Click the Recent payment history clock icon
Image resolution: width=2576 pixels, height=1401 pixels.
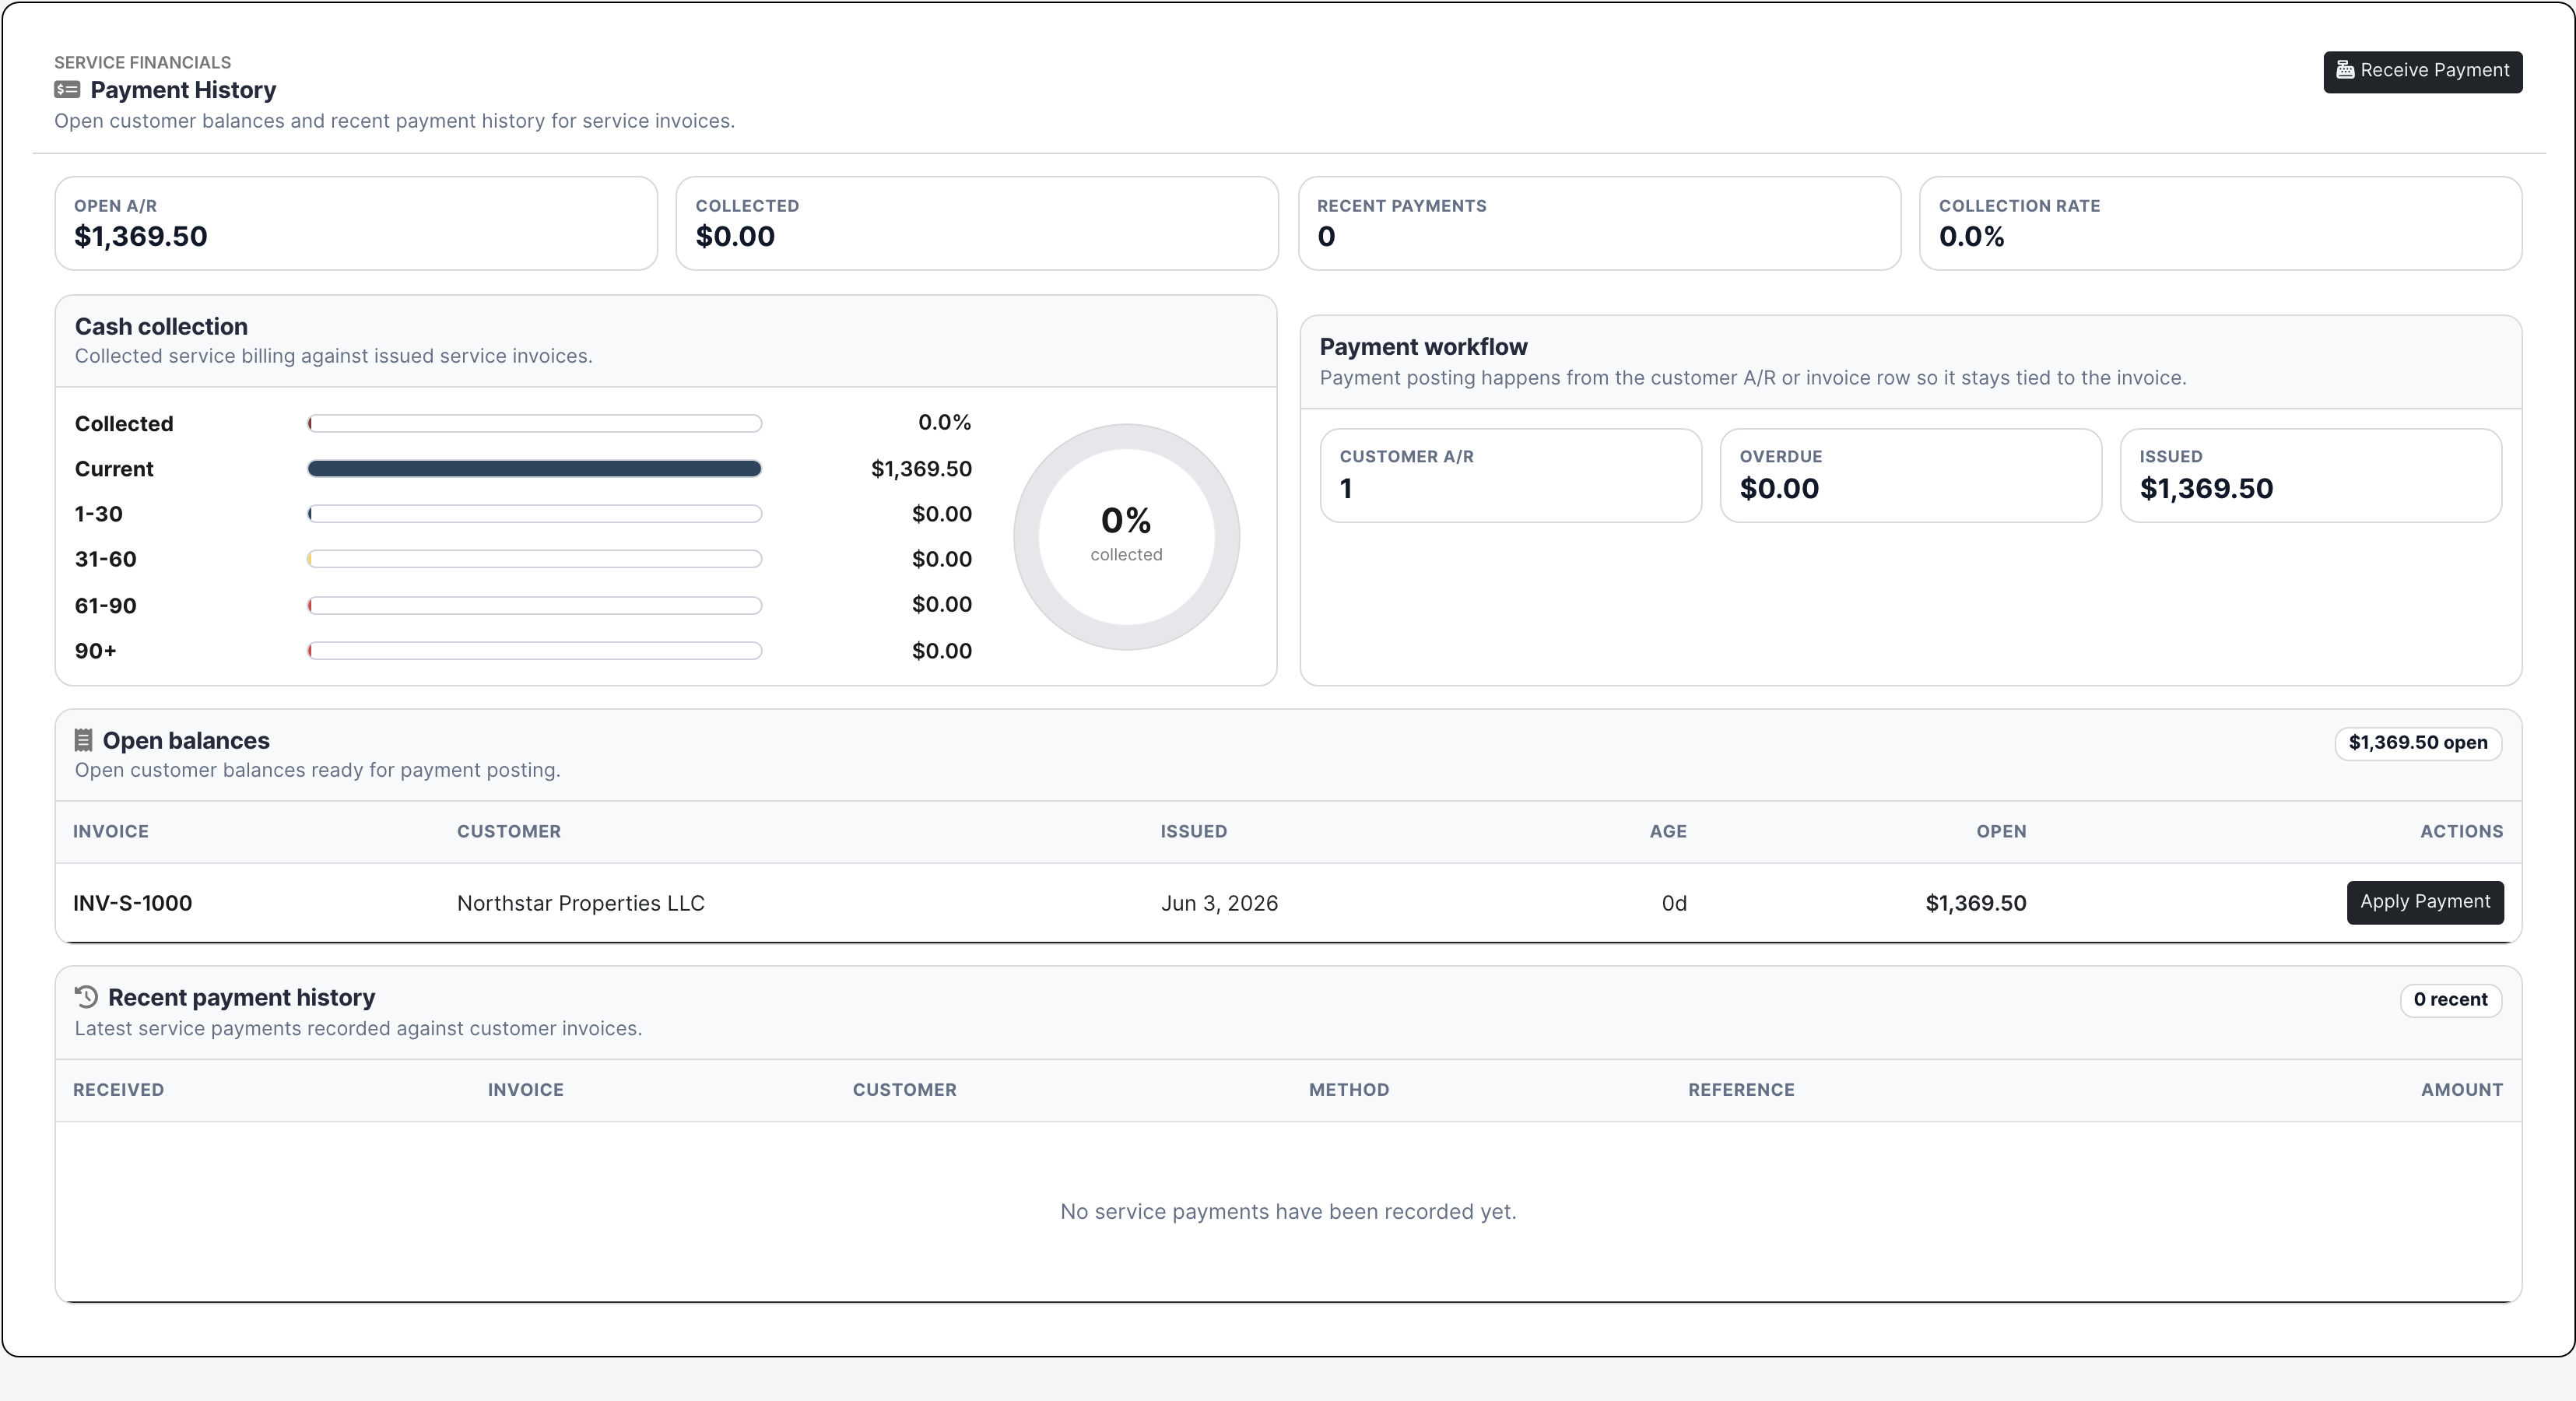tap(87, 997)
